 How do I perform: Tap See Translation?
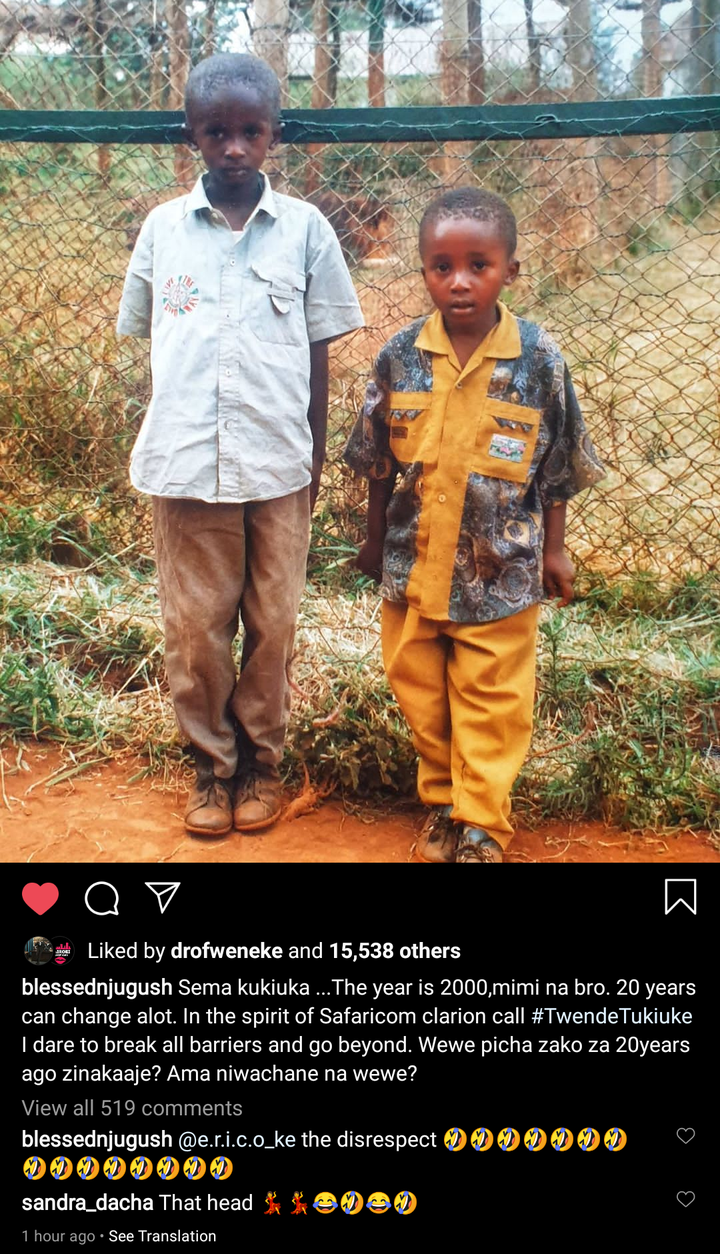[162, 1236]
